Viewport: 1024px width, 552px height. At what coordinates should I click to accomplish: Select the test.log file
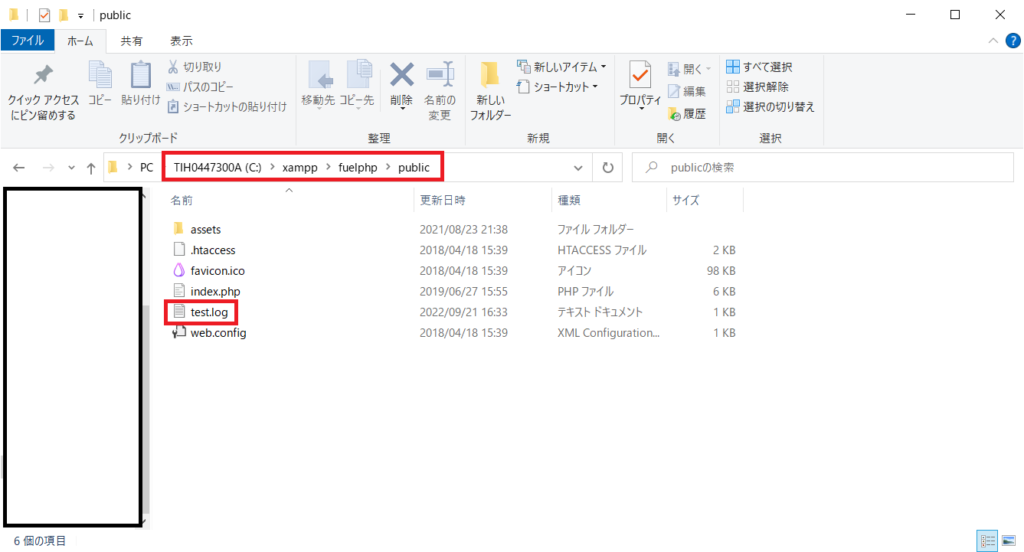209,312
